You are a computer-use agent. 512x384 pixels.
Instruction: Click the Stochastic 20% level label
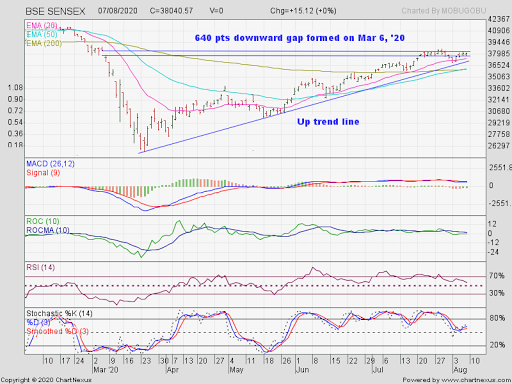click(x=497, y=345)
